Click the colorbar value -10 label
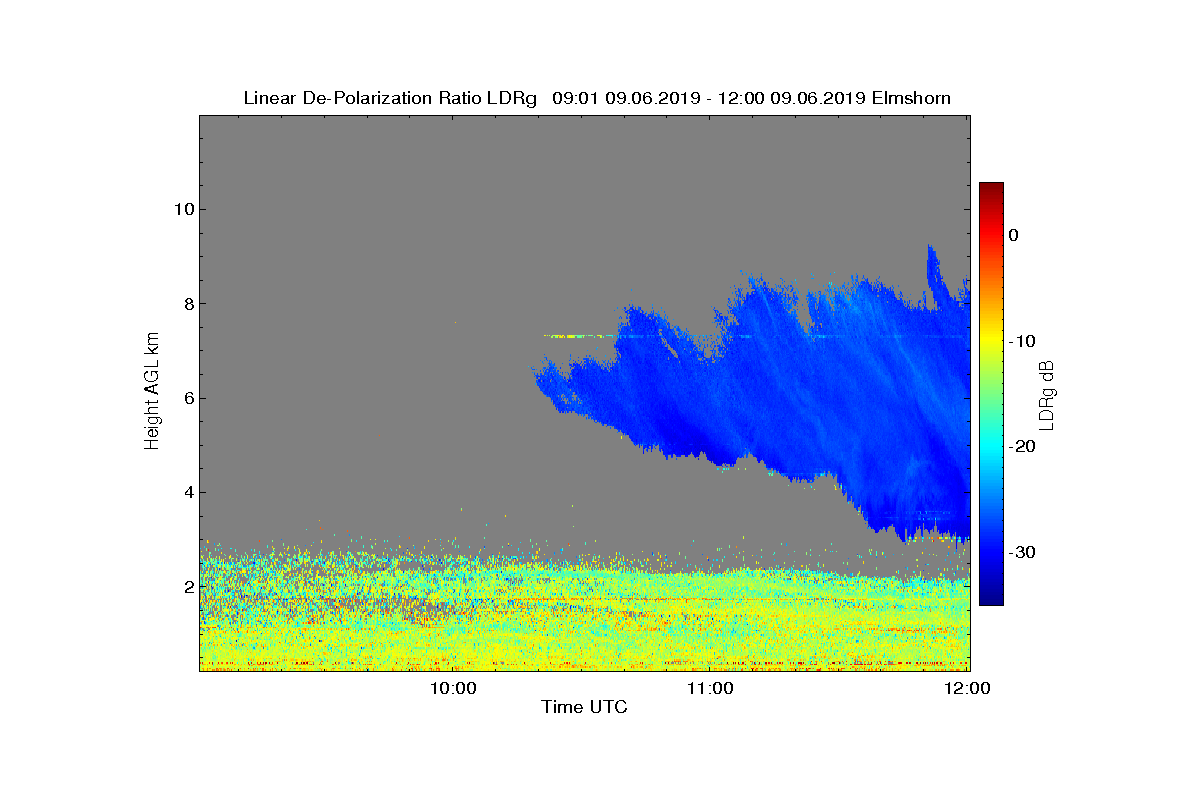 (x=1020, y=341)
